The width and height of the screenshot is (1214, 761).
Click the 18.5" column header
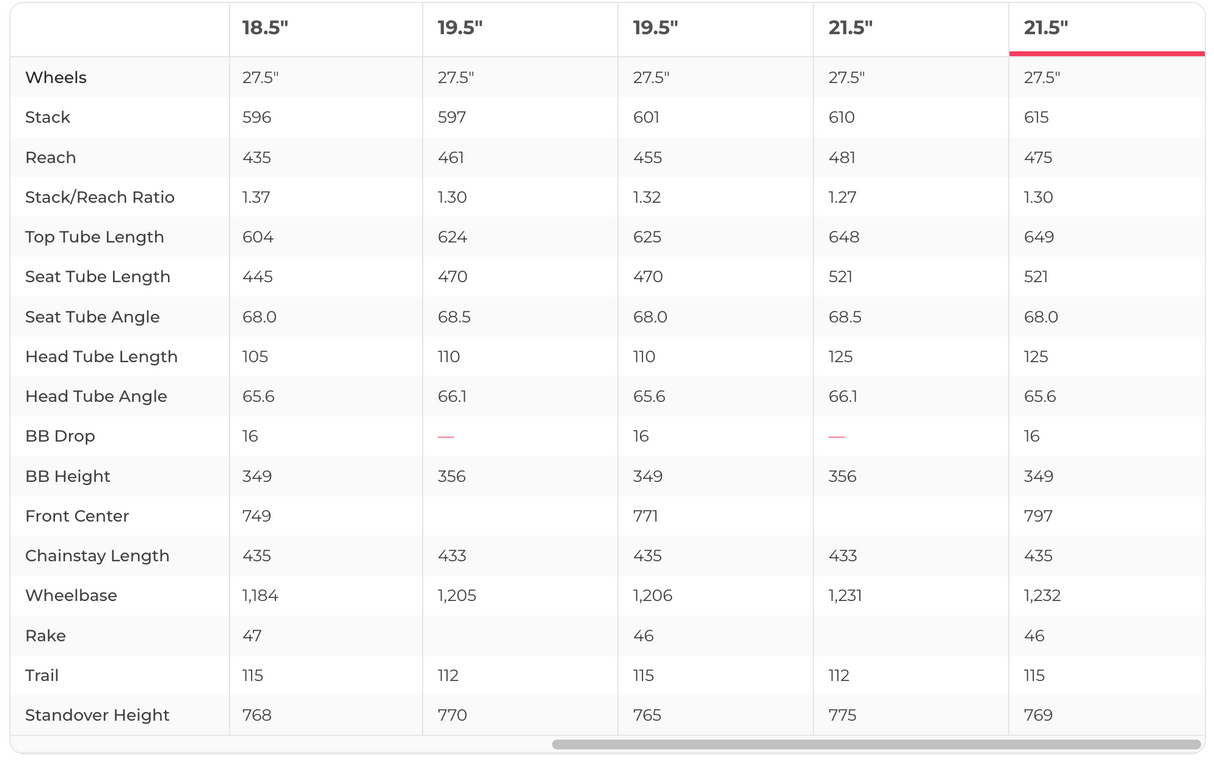coord(265,28)
